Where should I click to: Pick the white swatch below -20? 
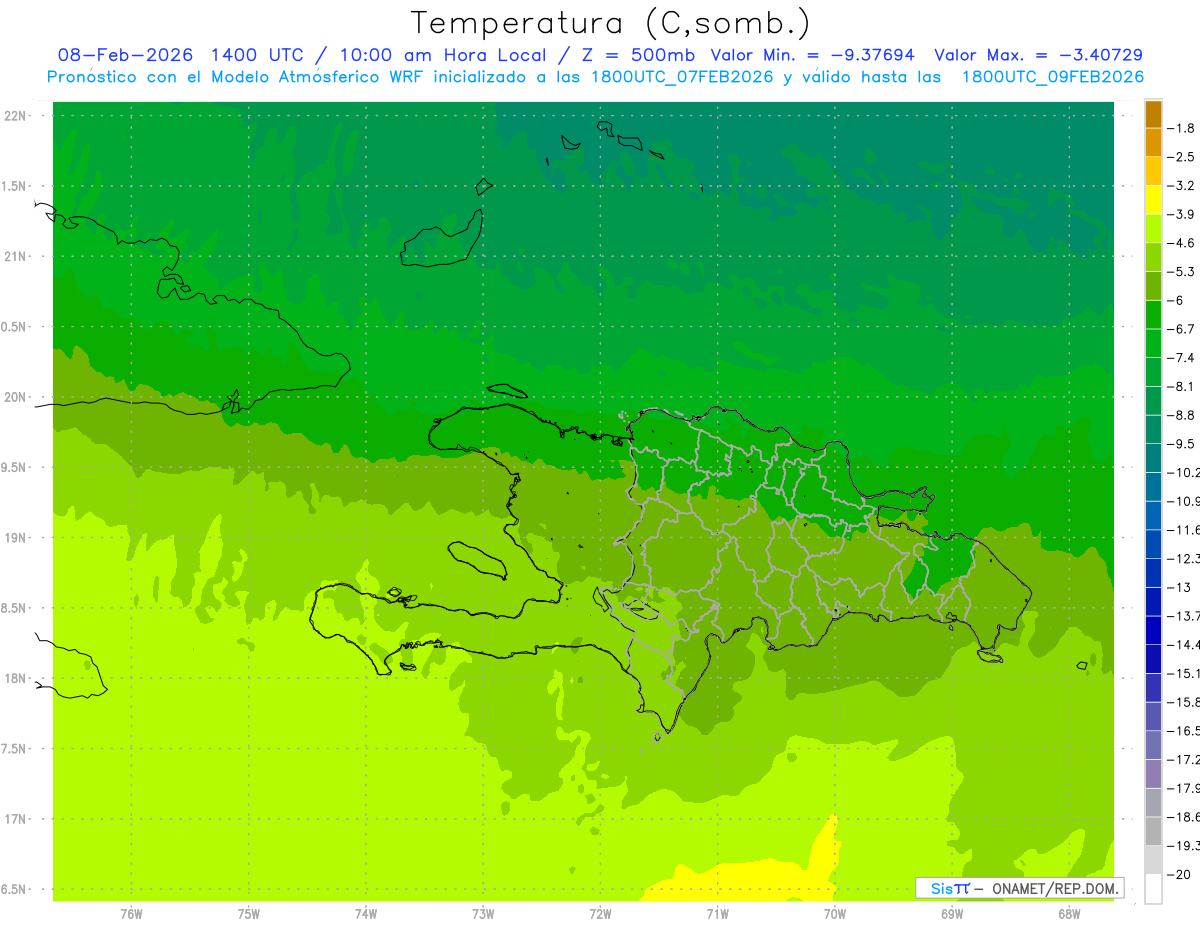(x=1153, y=889)
